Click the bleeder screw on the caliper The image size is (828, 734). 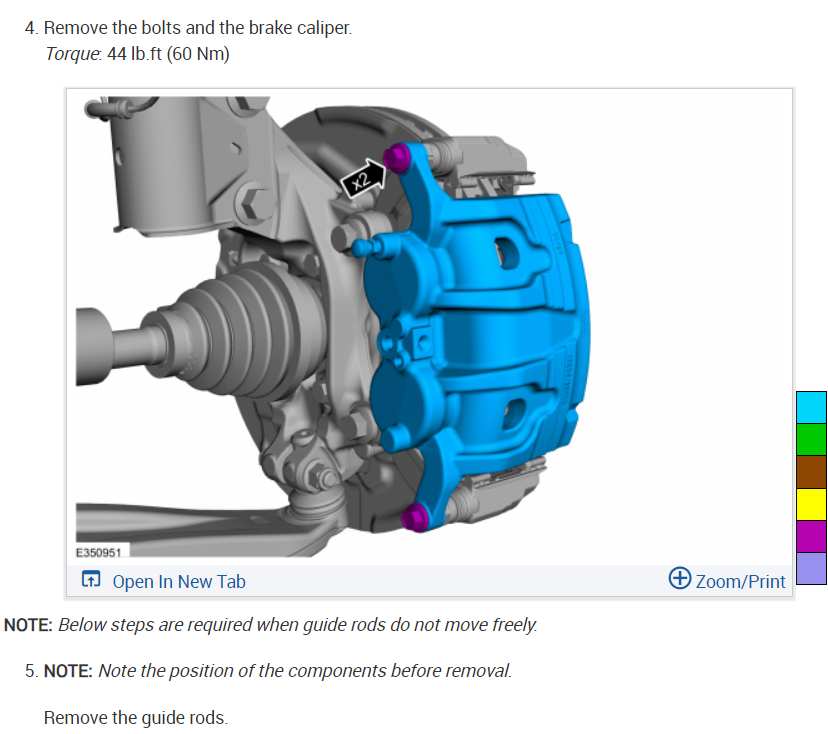pyautogui.click(x=366, y=247)
